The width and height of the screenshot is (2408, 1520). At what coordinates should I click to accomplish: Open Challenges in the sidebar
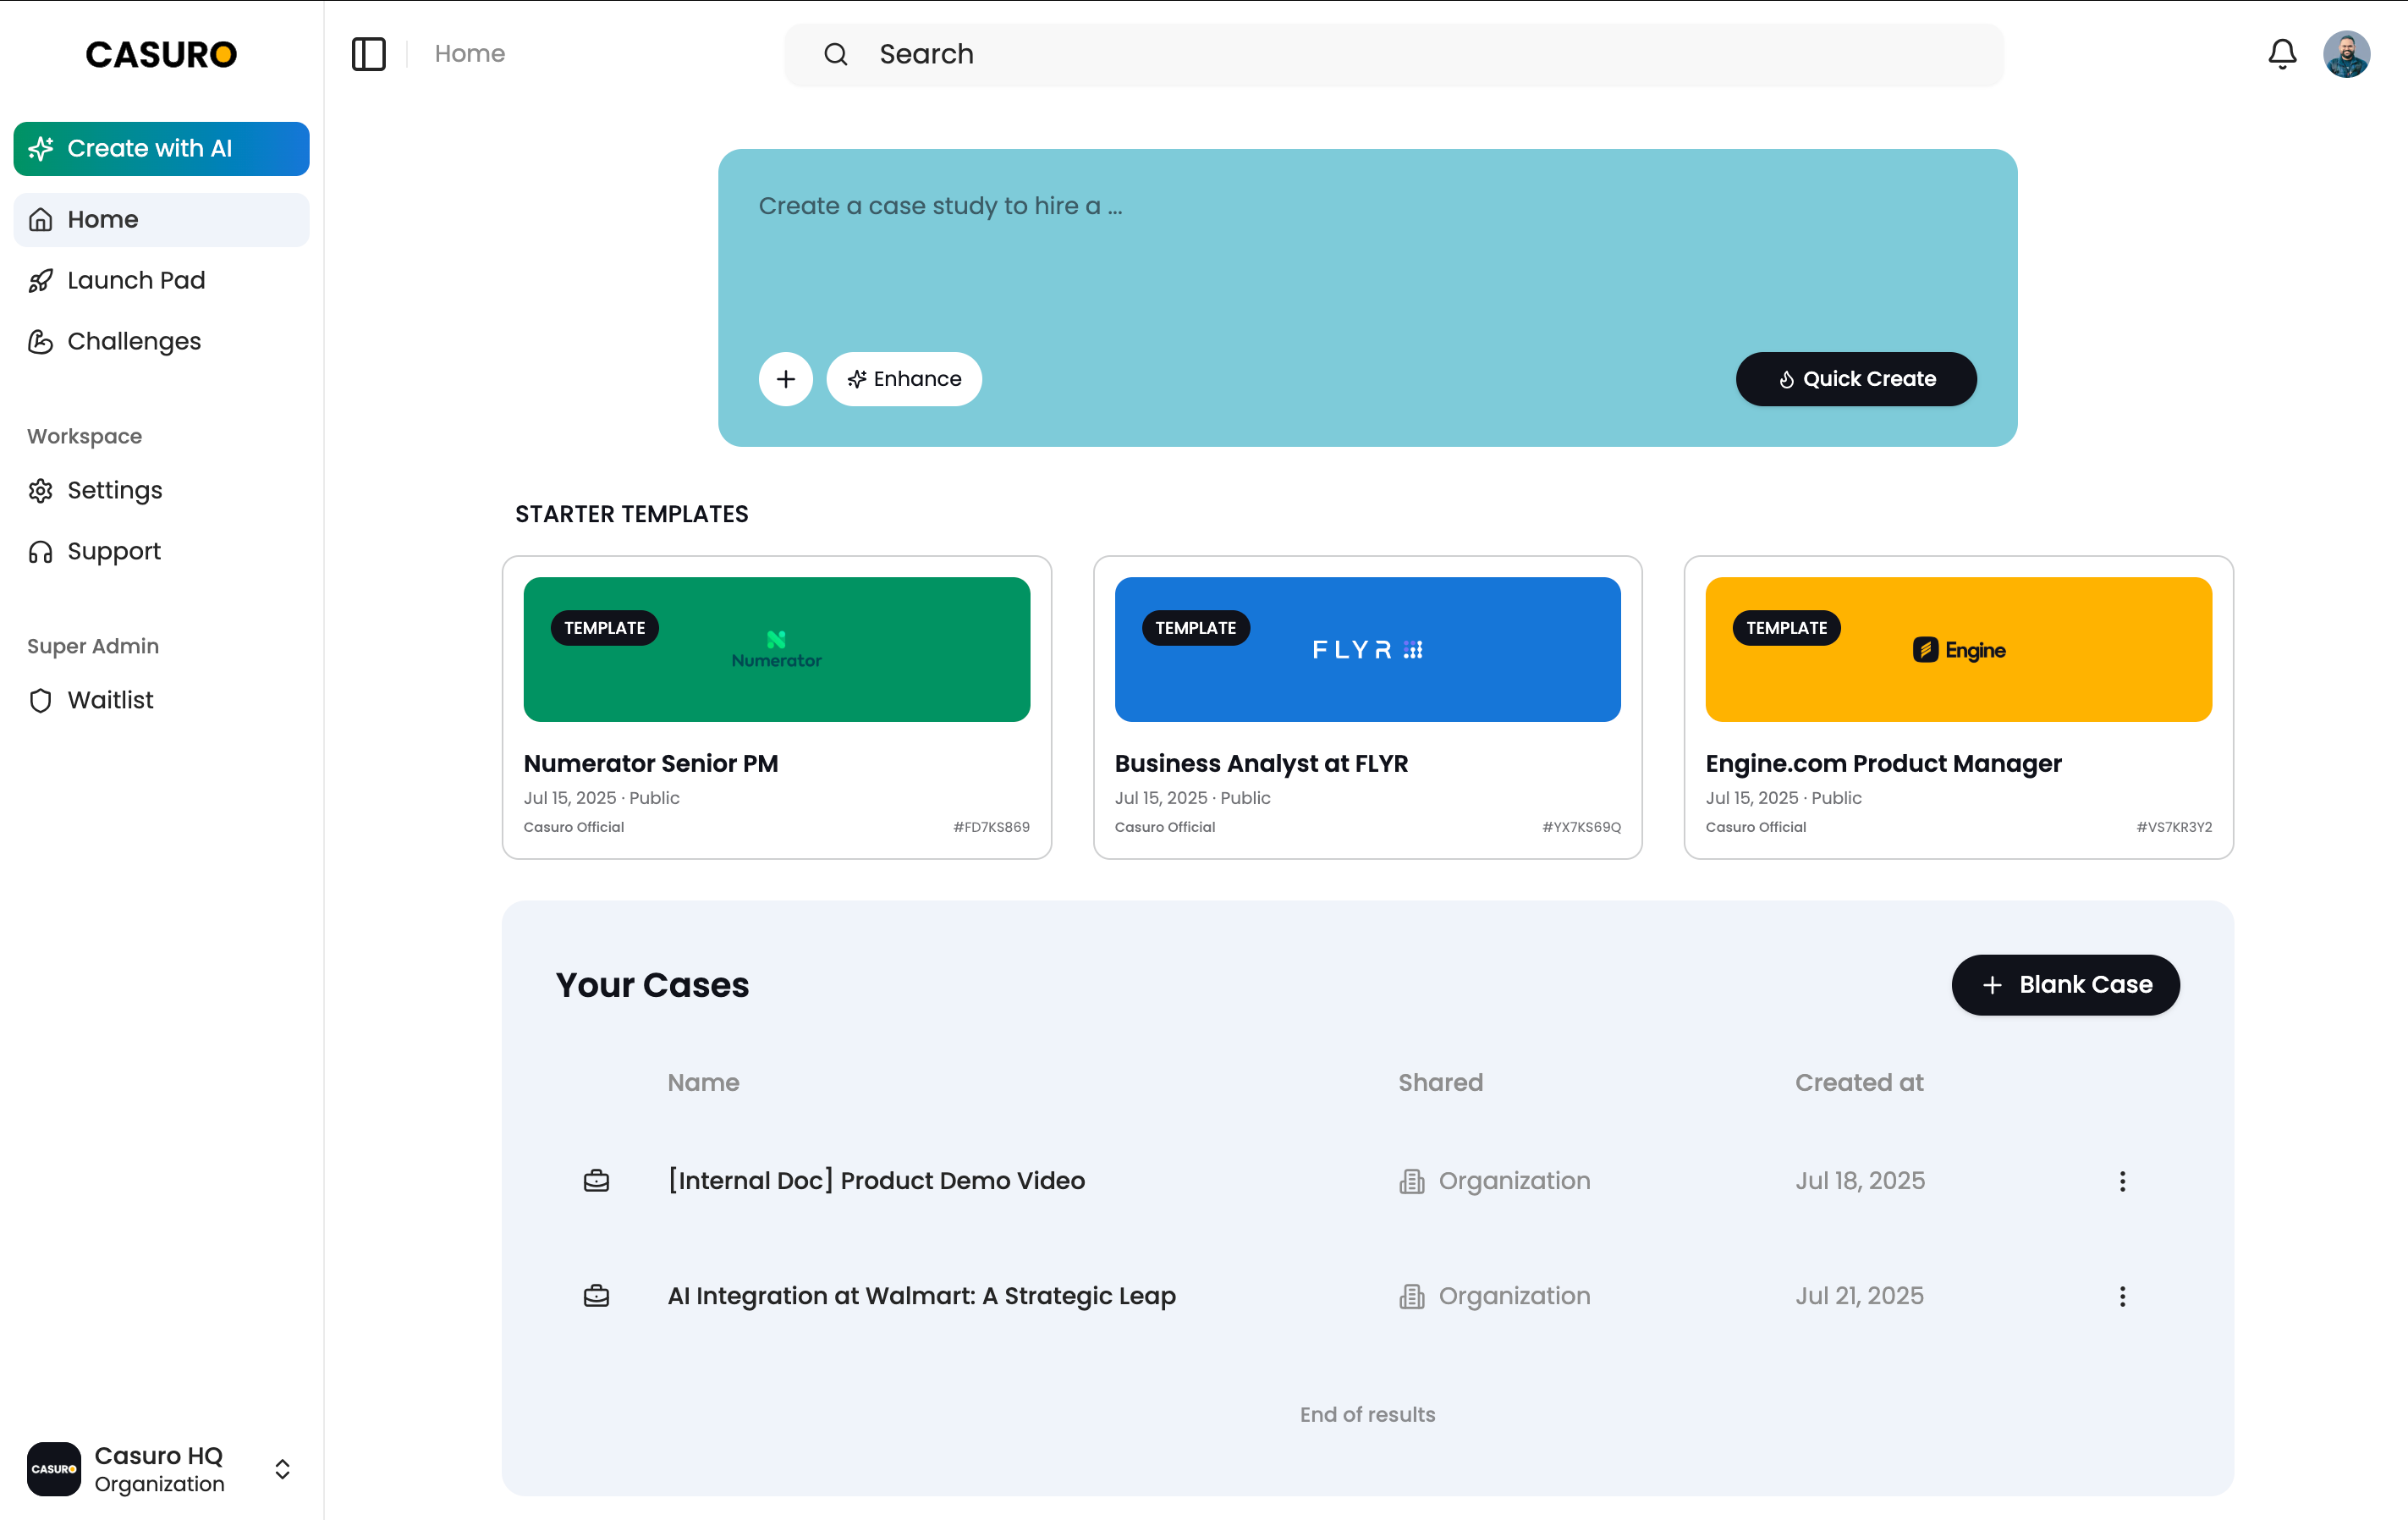134,341
